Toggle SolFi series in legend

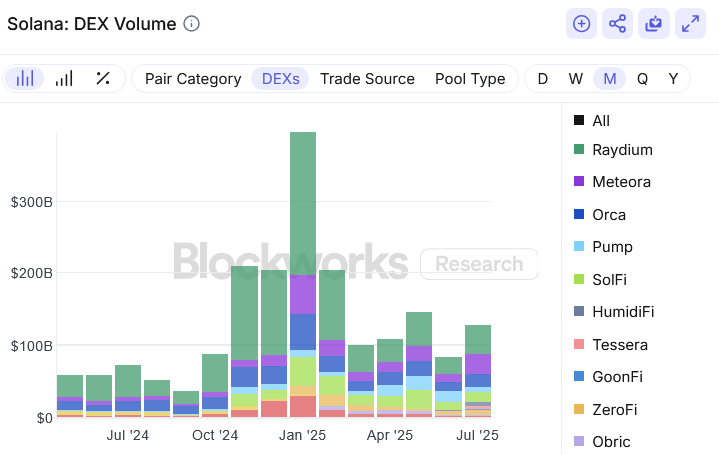(600, 279)
